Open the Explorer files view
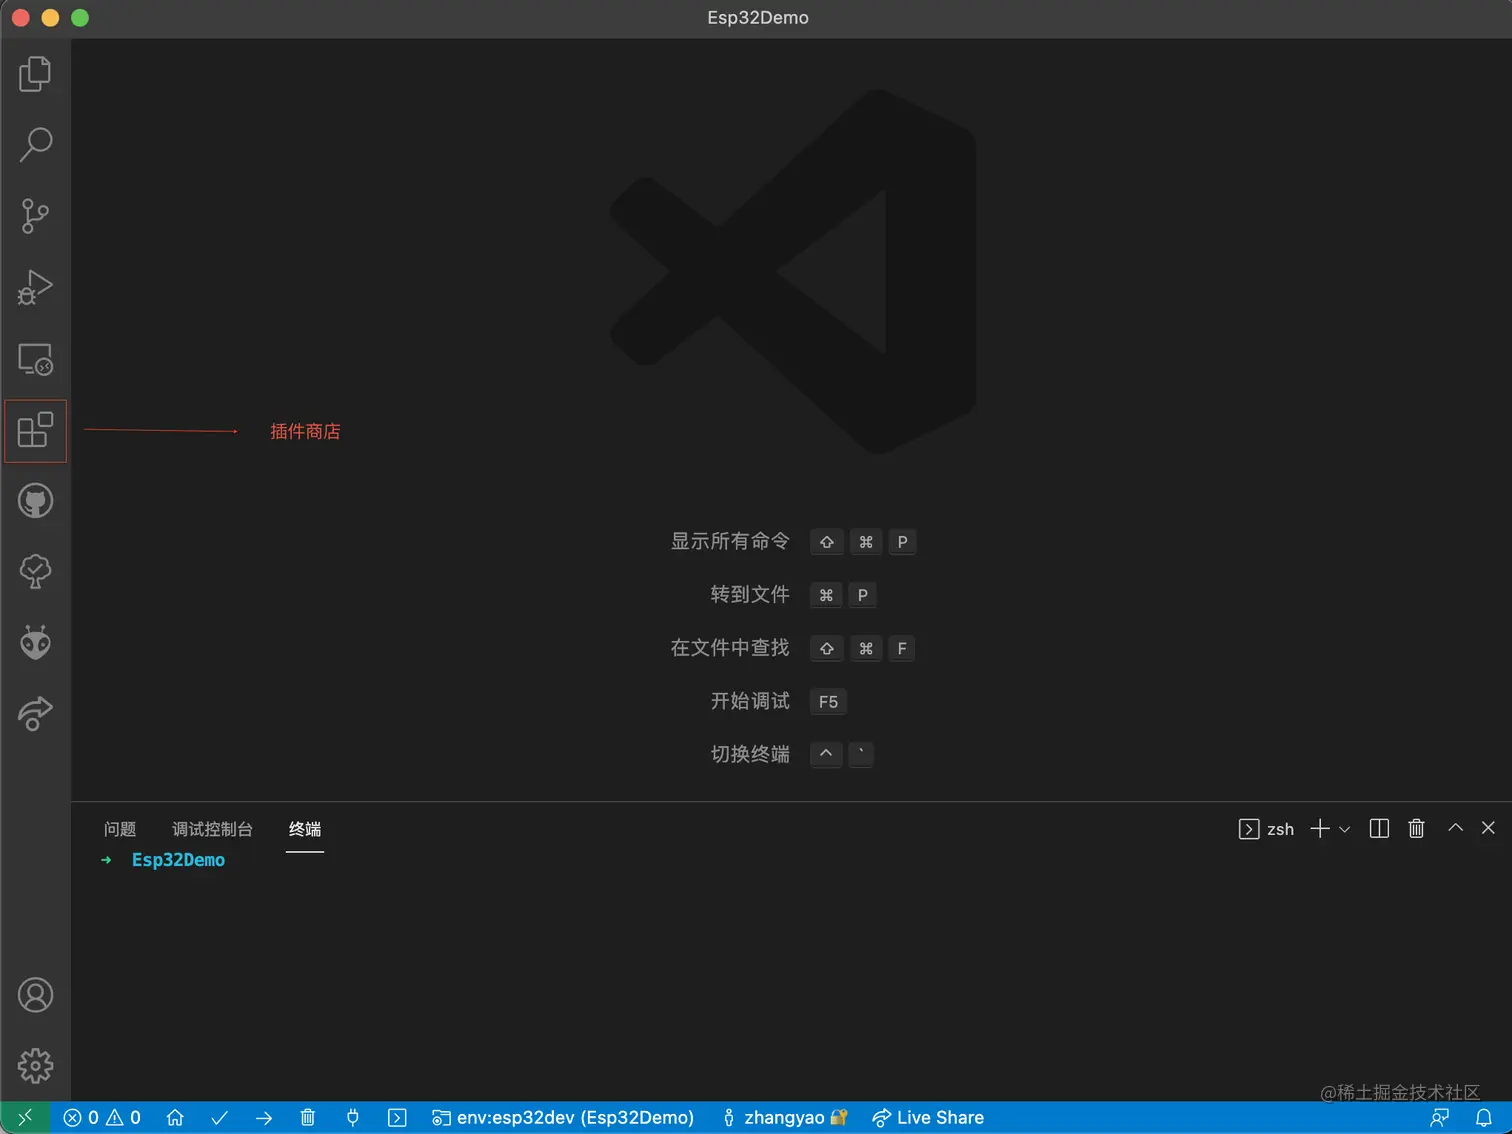This screenshot has width=1512, height=1134. point(35,74)
